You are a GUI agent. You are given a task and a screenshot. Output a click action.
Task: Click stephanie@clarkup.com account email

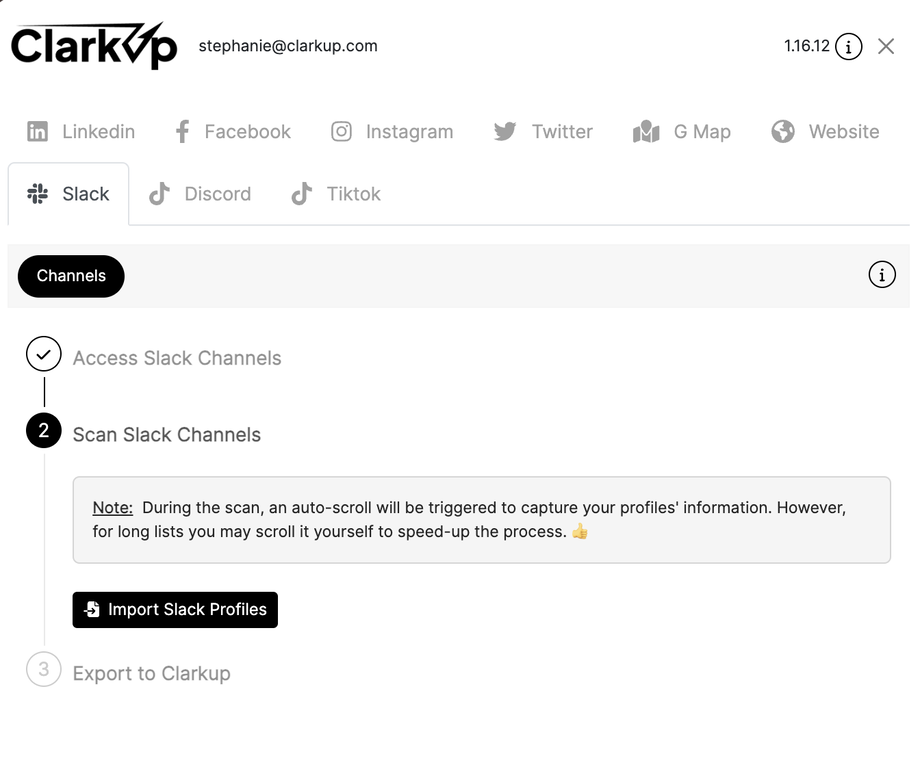[x=288, y=46]
